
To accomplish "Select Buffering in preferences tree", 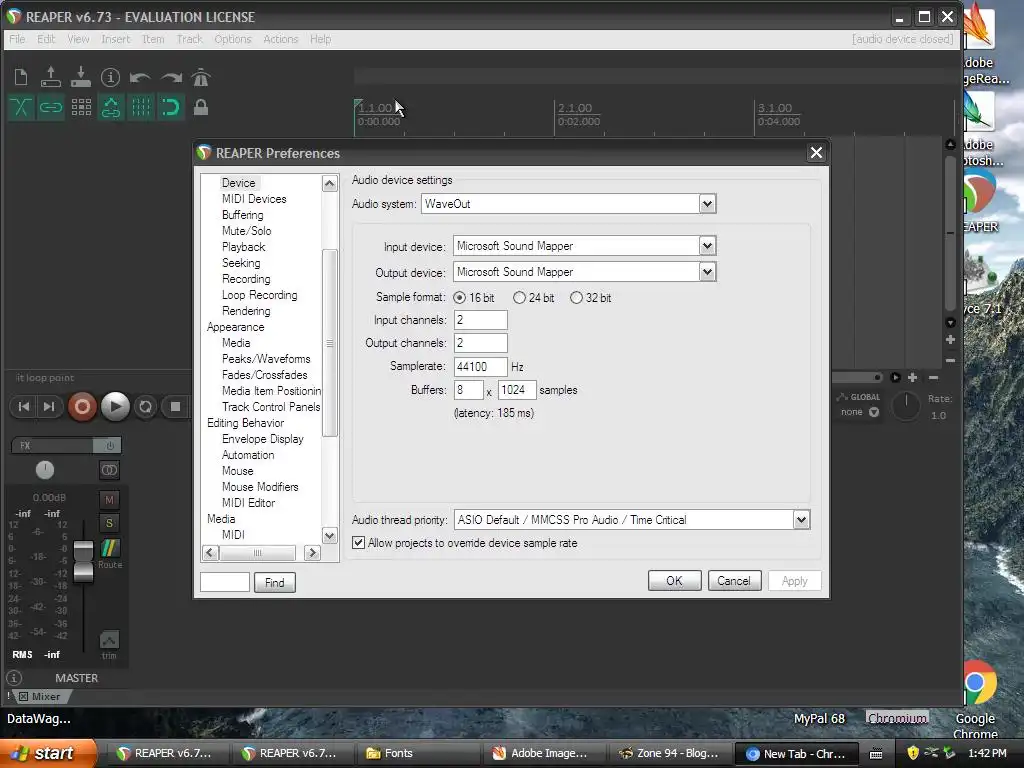I will click(242, 215).
